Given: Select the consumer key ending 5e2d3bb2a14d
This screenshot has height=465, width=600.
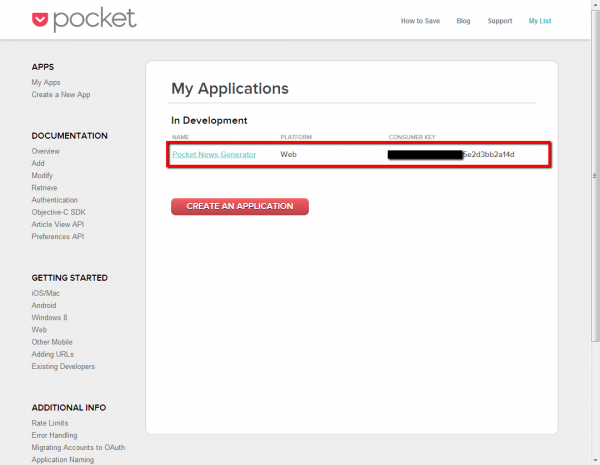Looking at the screenshot, I should tap(451, 155).
